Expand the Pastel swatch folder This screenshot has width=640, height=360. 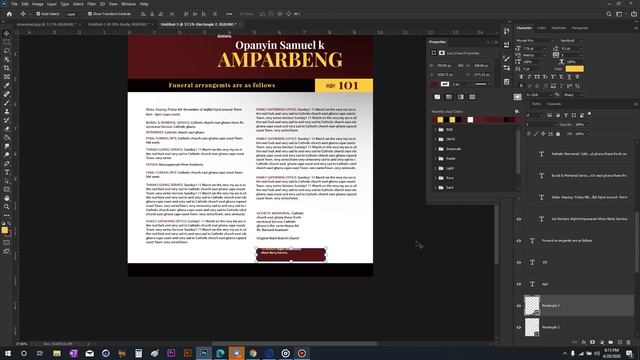[436, 158]
